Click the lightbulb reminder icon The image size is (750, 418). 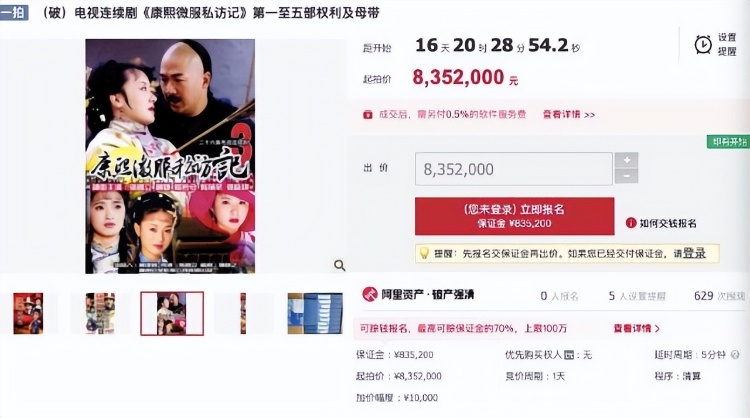tap(424, 253)
